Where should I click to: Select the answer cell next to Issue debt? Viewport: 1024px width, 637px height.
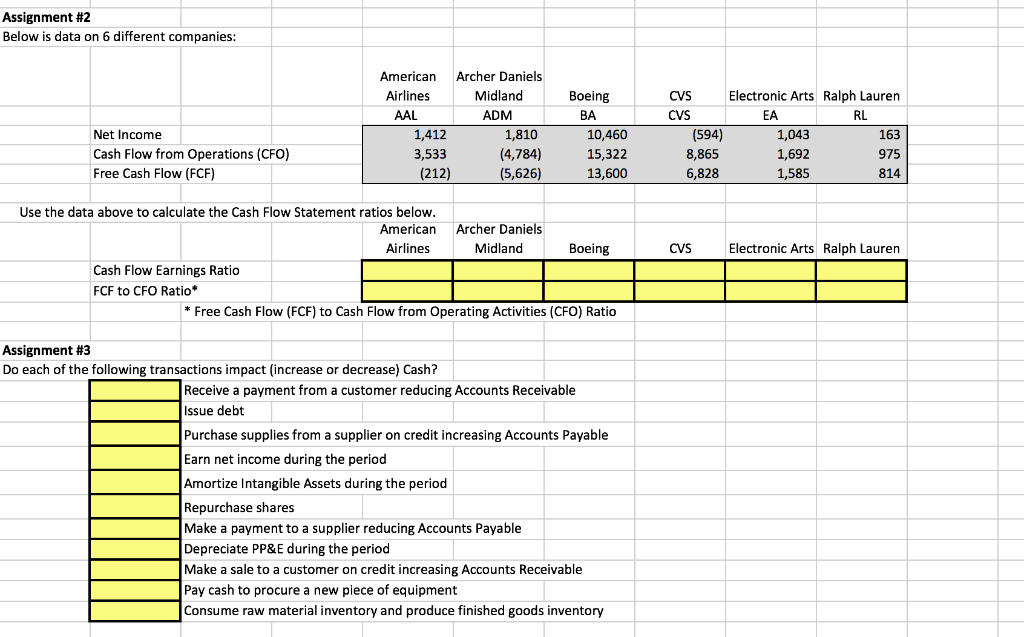pyautogui.click(x=134, y=410)
